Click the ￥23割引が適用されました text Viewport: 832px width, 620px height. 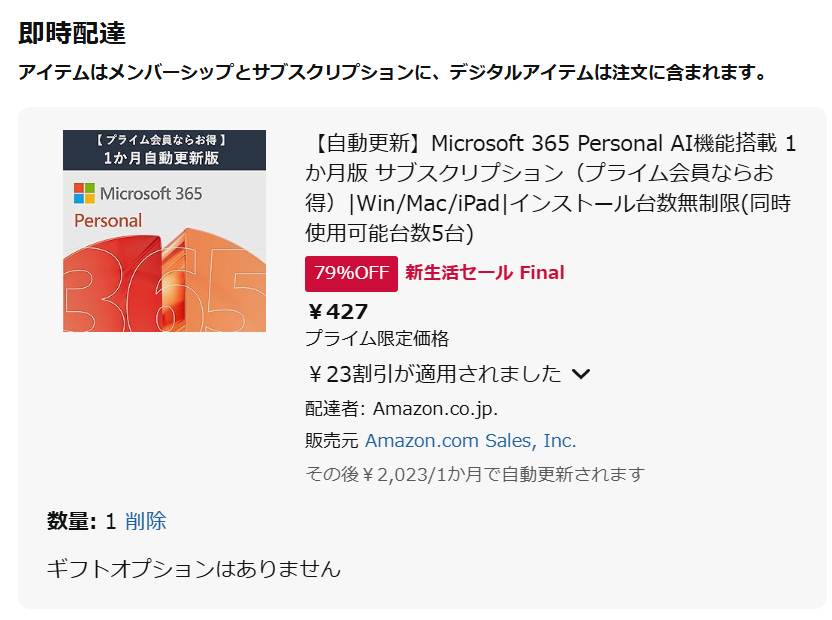(x=435, y=374)
